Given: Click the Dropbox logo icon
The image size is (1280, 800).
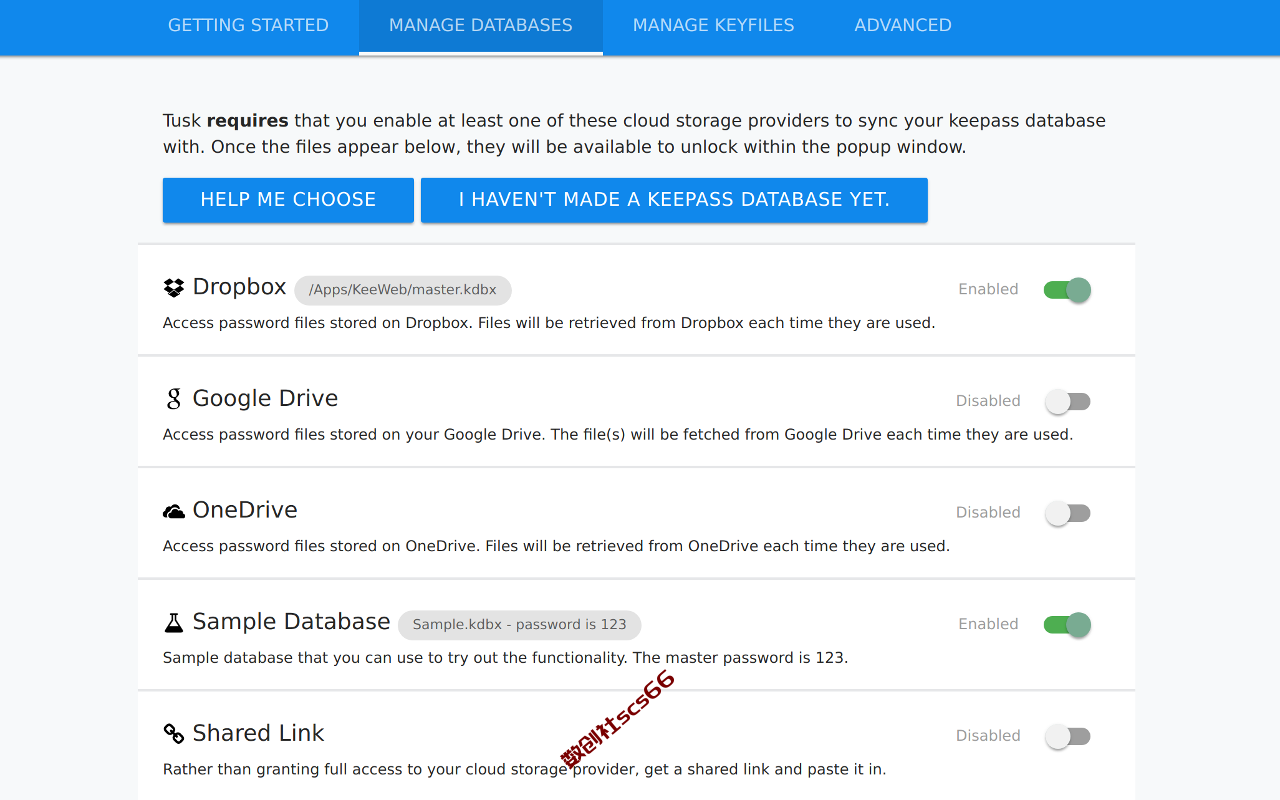Looking at the screenshot, I should click(x=174, y=288).
